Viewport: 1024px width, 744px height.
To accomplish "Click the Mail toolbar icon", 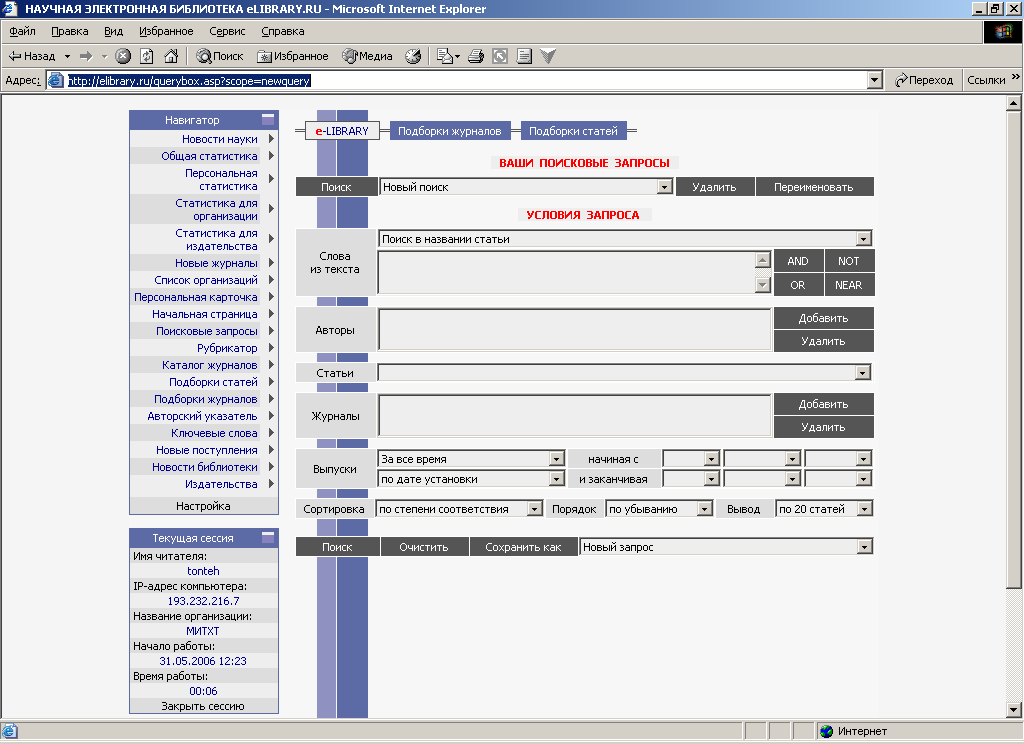I will click(447, 56).
